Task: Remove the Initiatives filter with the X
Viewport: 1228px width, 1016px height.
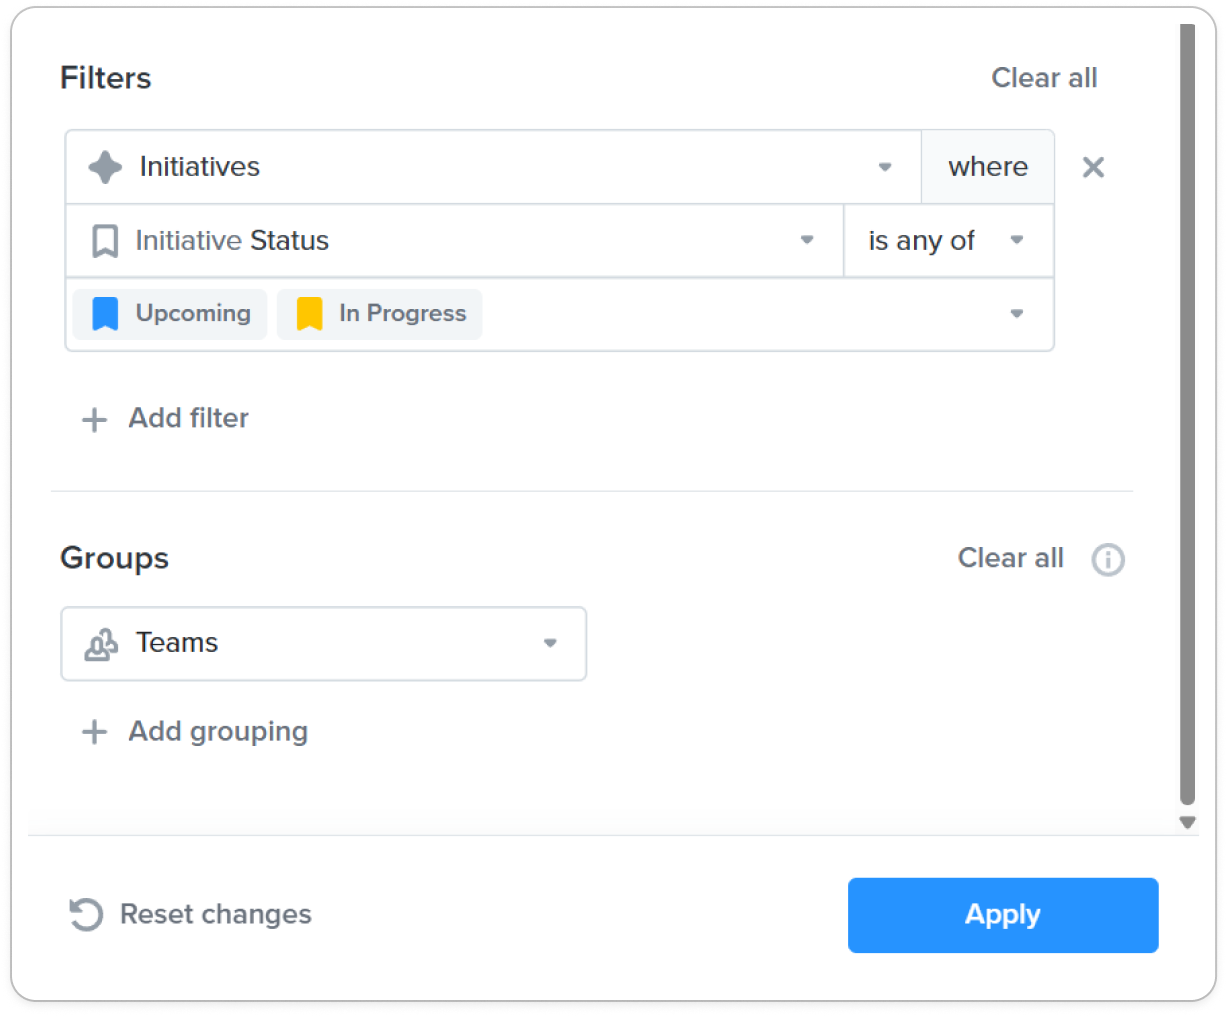Action: [1094, 167]
